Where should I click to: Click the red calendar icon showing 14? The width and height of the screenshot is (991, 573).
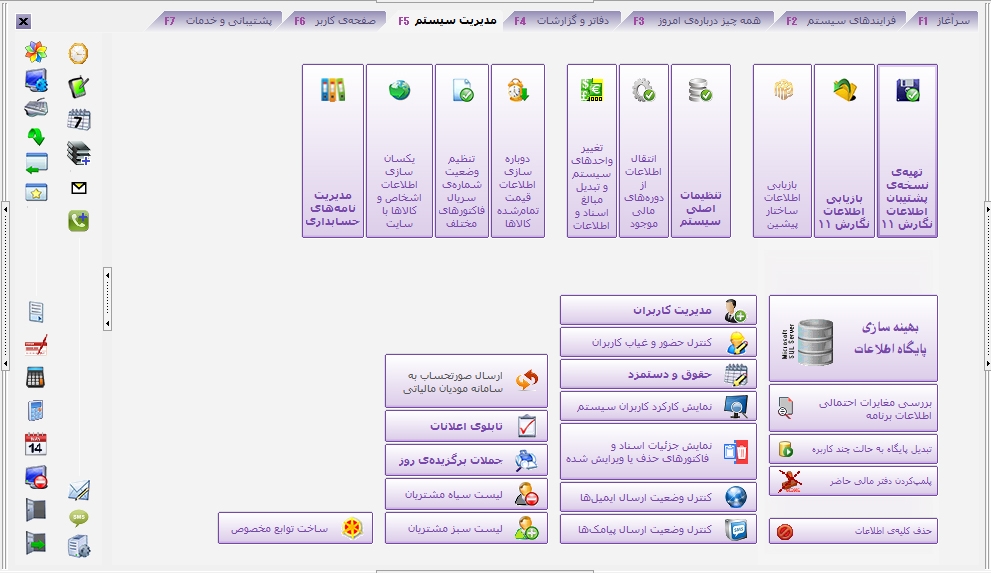point(35,444)
